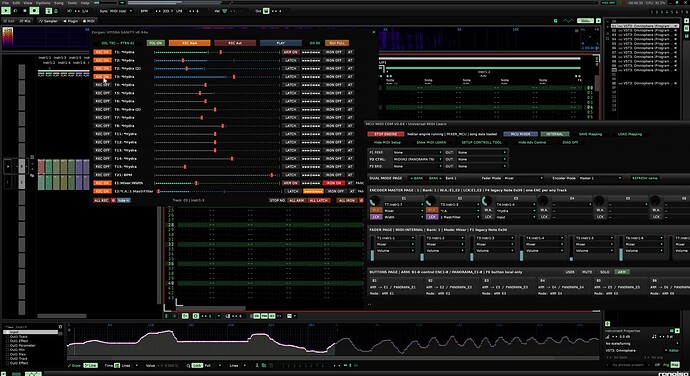690x376 pixels.
Task: Open the P3 BRD input dropdown
Action: pos(417,166)
